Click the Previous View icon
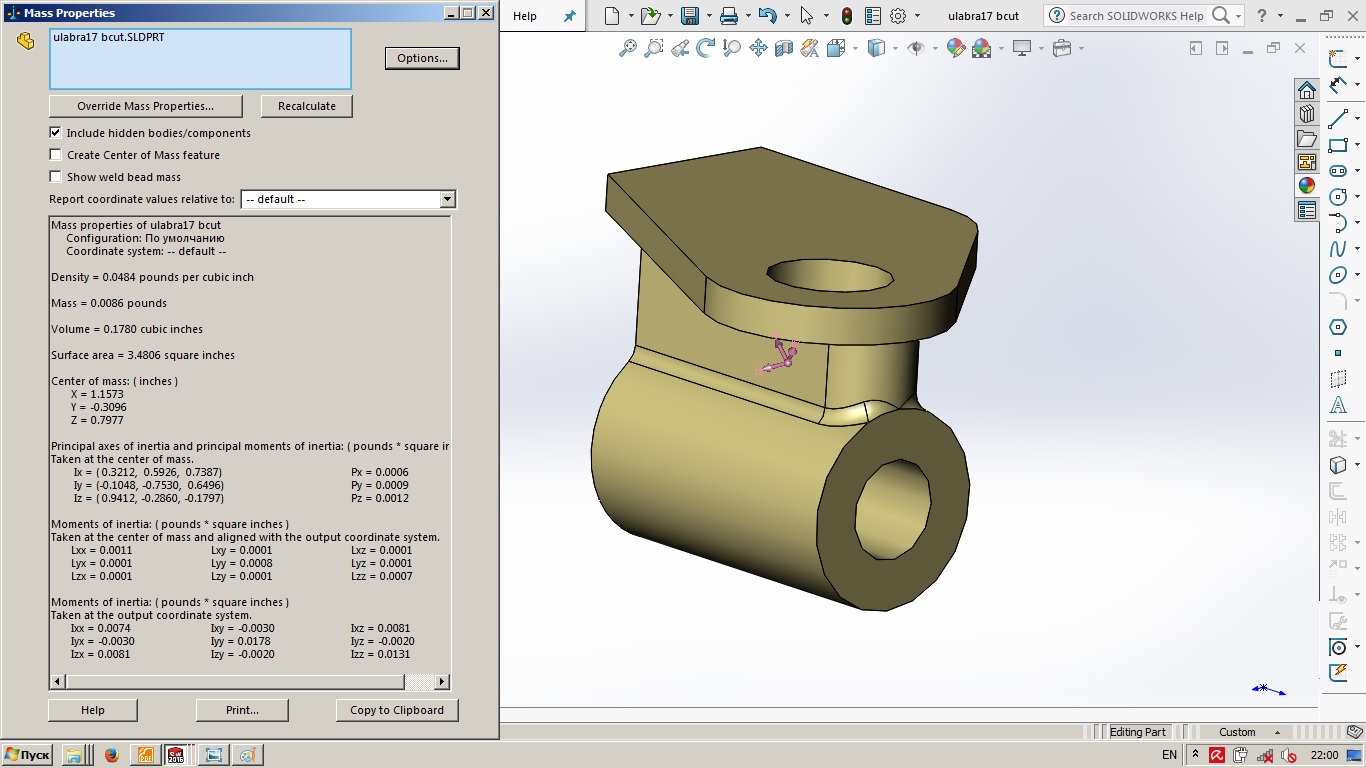 tap(680, 47)
